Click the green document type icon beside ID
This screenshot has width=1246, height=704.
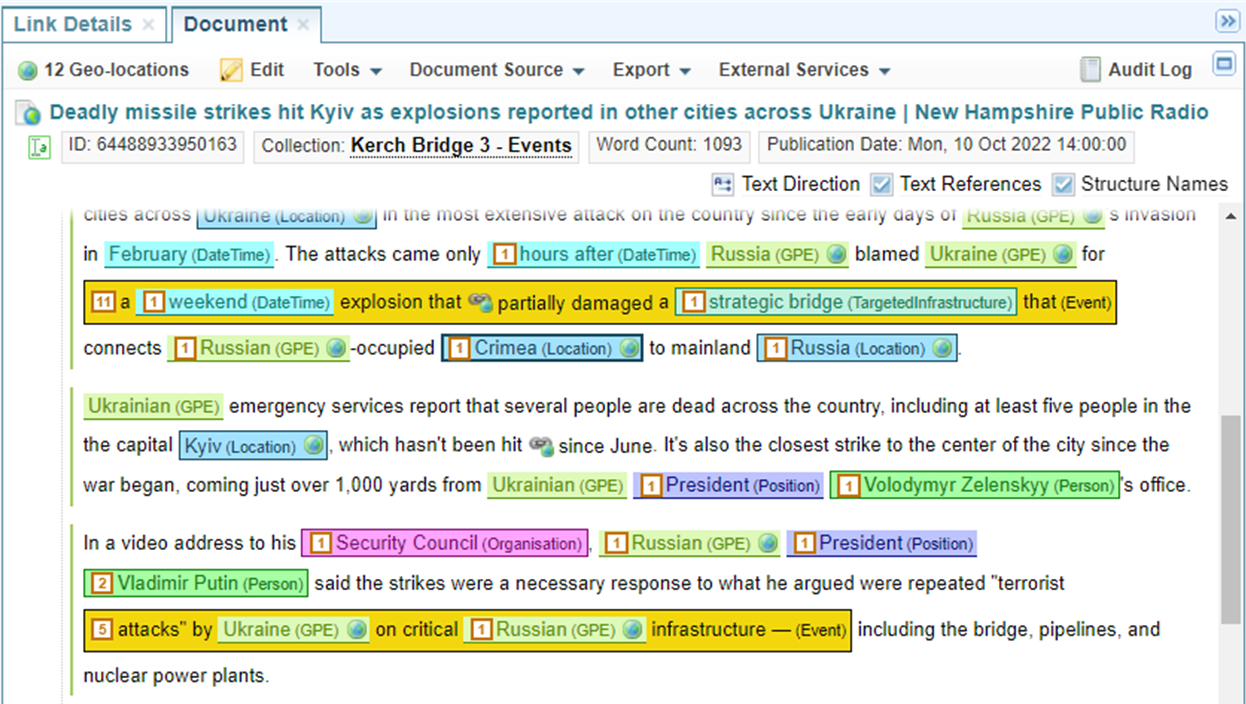39,149
